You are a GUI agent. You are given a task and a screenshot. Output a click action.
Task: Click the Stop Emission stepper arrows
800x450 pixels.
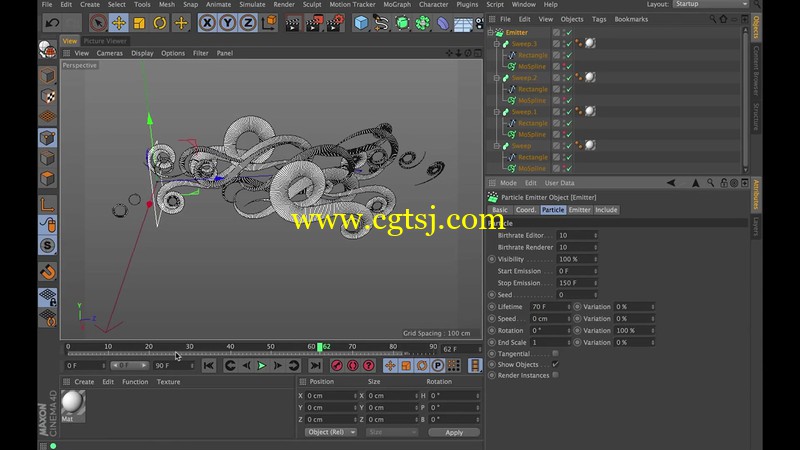pos(595,283)
